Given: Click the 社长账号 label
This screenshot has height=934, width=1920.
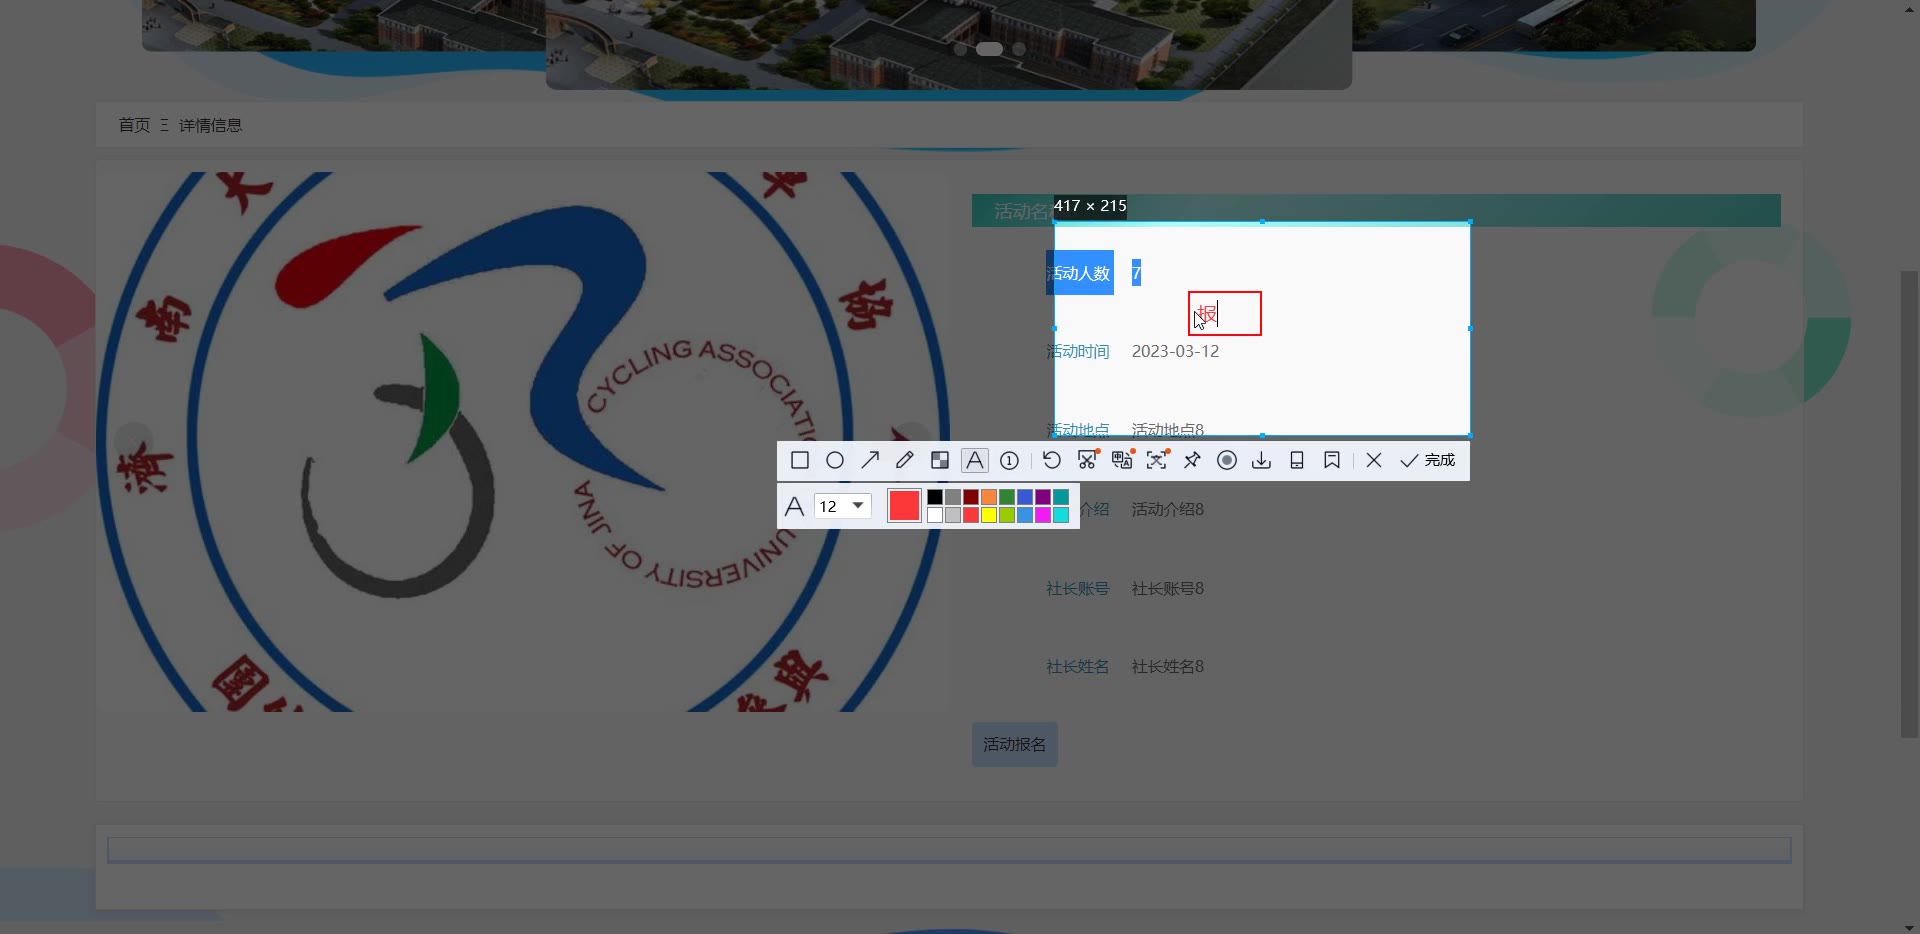Looking at the screenshot, I should [x=1078, y=589].
